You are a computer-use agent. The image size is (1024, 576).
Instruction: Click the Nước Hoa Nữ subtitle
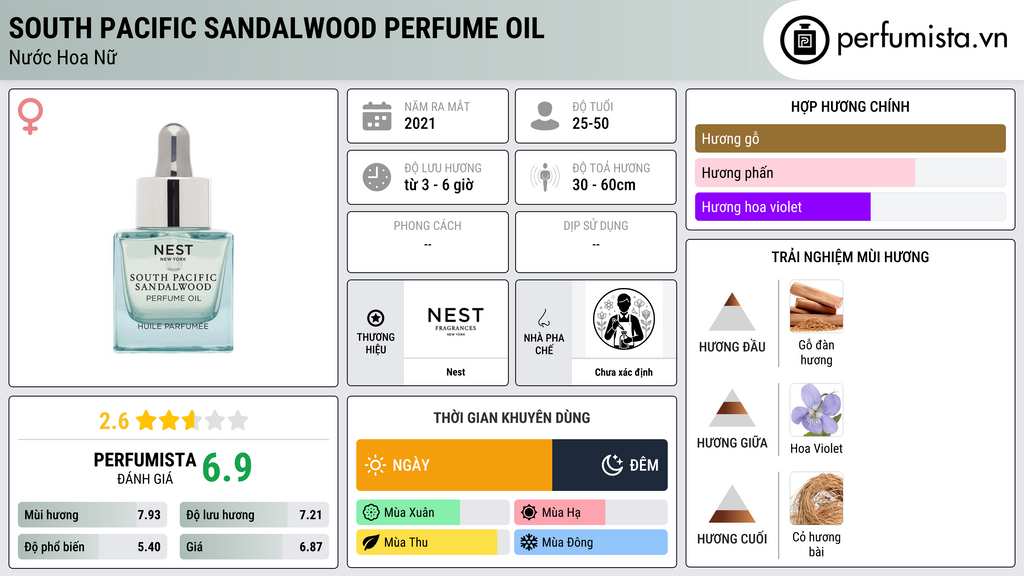pos(63,57)
